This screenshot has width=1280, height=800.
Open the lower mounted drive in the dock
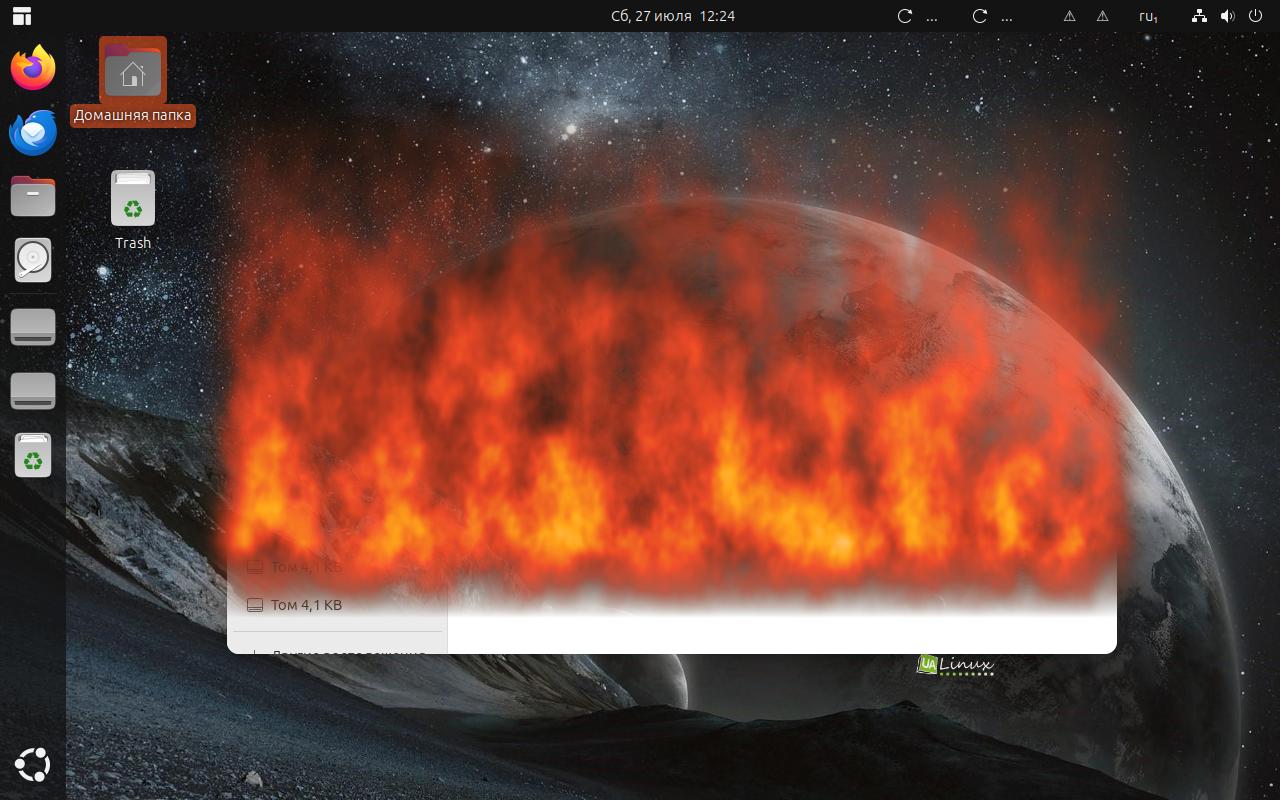pos(33,391)
